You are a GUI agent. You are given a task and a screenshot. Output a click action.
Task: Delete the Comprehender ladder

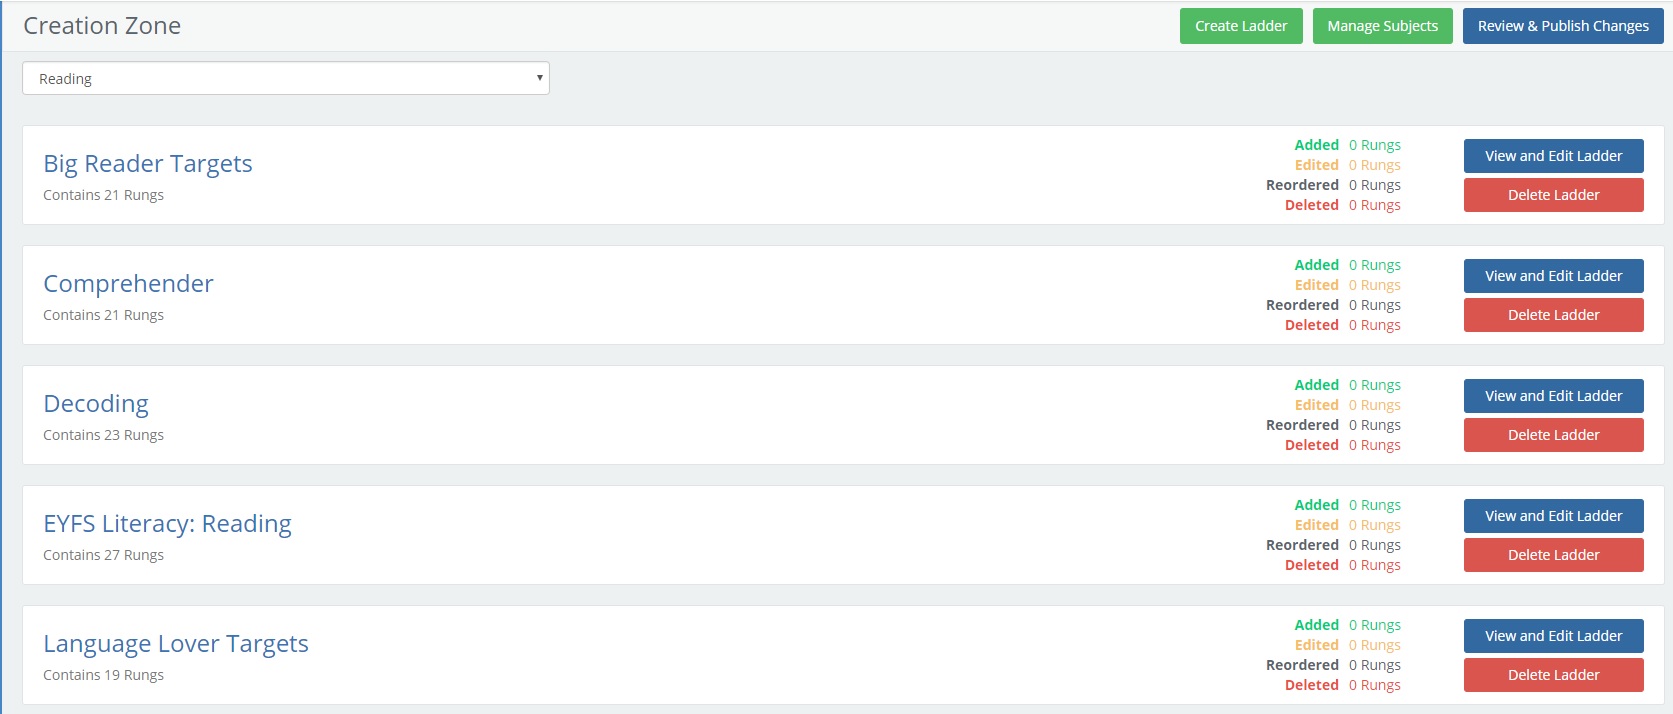point(1552,315)
